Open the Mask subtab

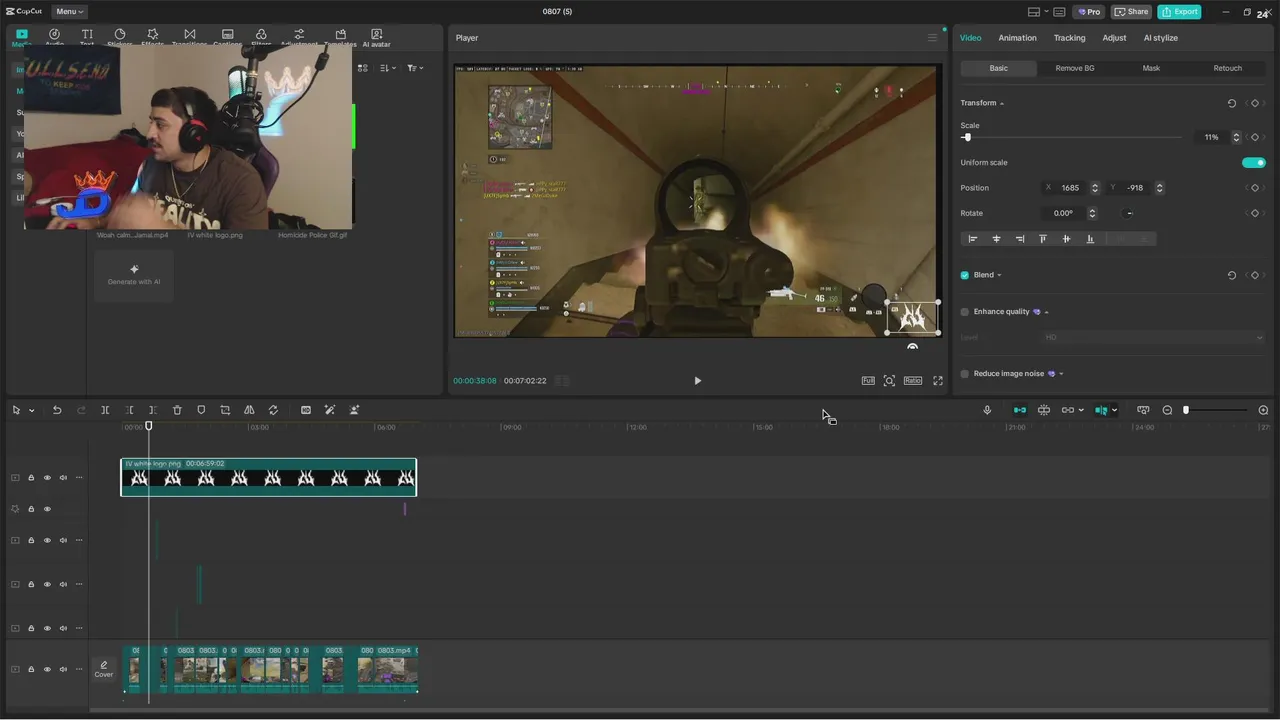[1151, 68]
